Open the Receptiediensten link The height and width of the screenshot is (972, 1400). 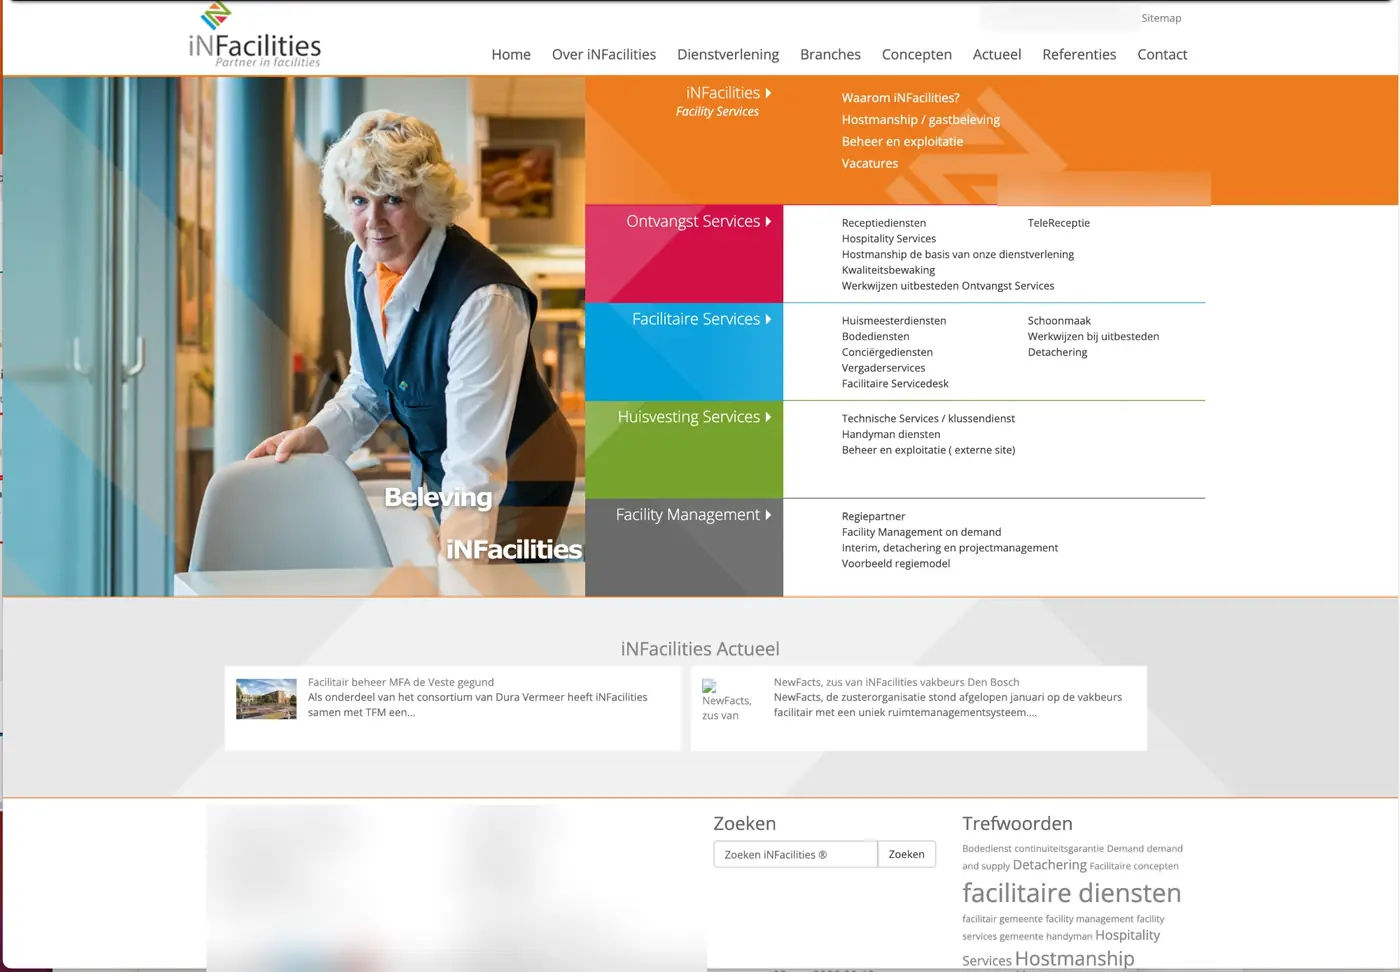pyautogui.click(x=884, y=223)
